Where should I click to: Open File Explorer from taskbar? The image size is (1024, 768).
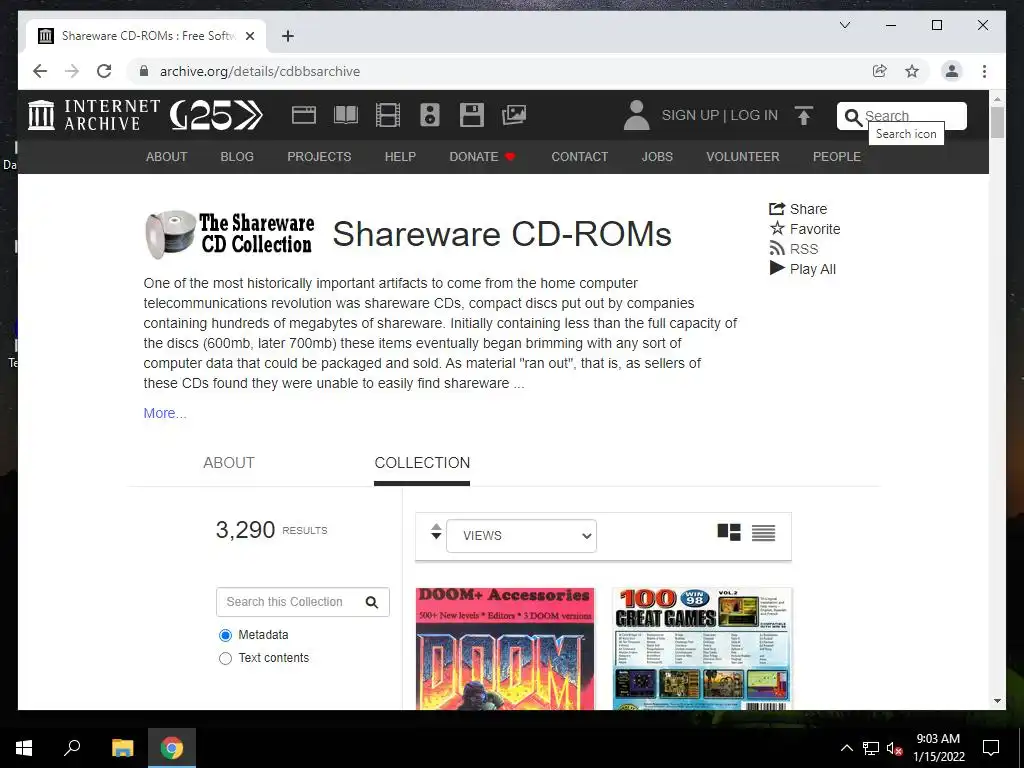point(122,748)
